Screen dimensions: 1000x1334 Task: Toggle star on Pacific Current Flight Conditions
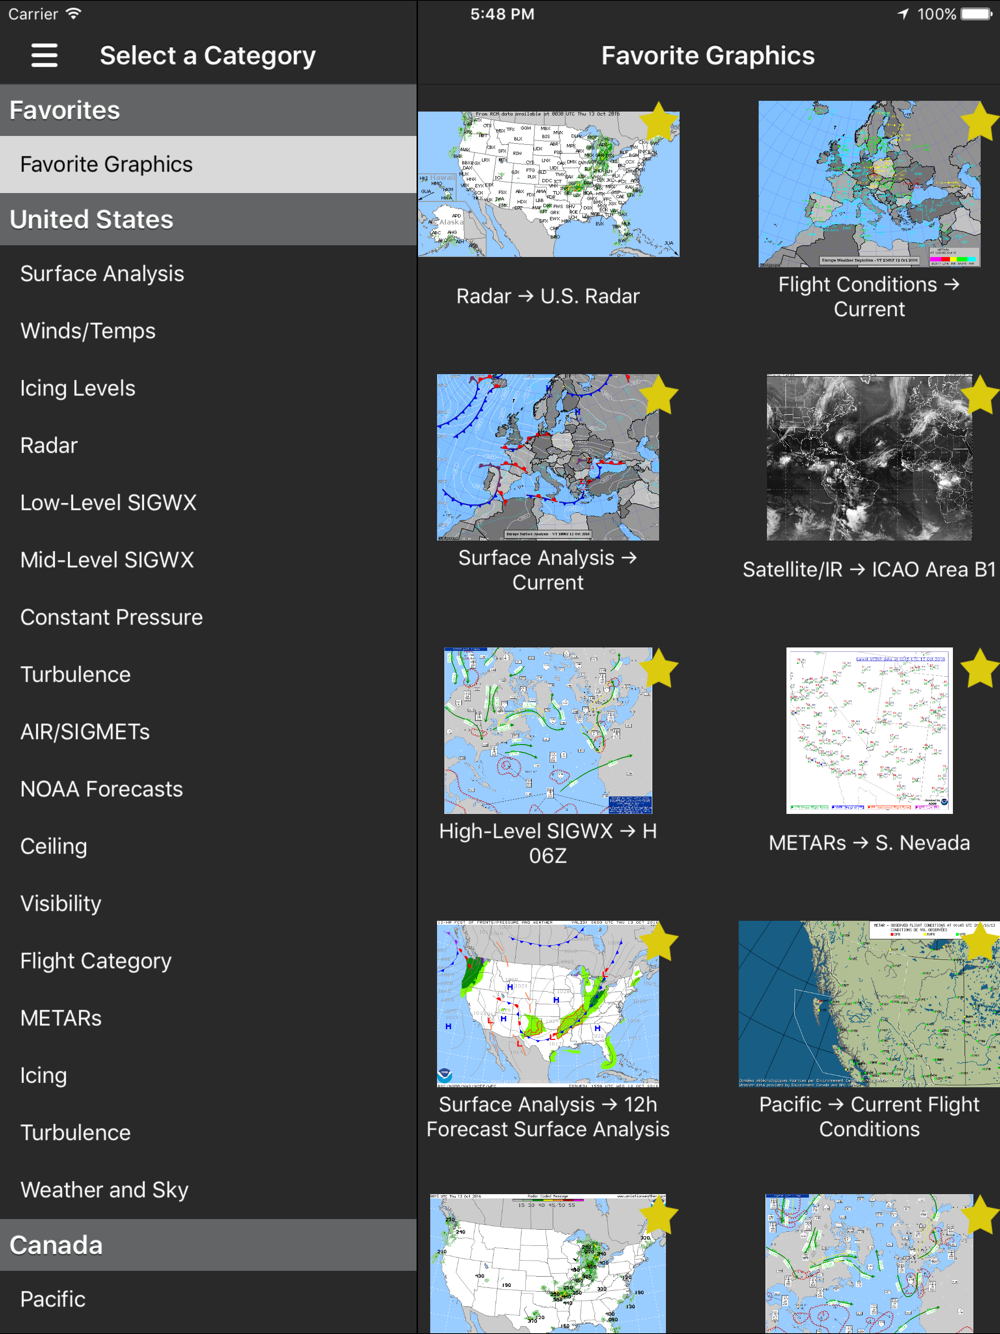(x=980, y=941)
